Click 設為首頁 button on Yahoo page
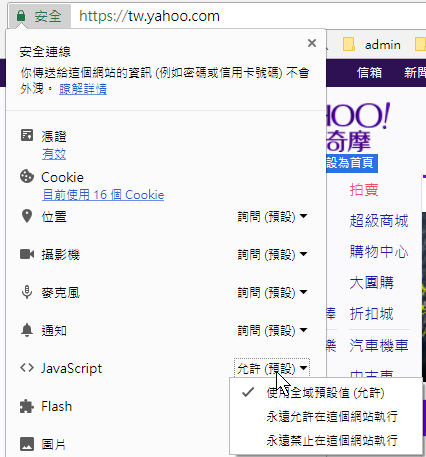Screen dimensions: 426x457 pos(351,163)
